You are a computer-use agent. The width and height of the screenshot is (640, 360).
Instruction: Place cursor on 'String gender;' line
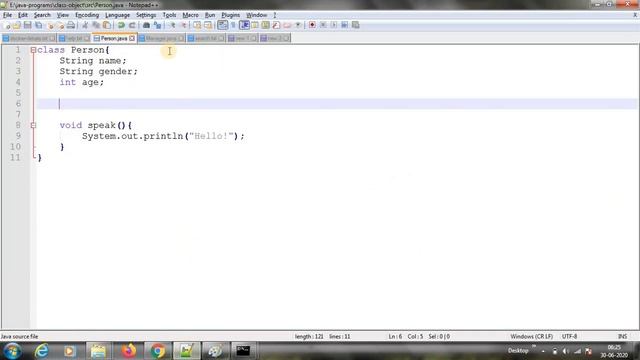(x=99, y=71)
